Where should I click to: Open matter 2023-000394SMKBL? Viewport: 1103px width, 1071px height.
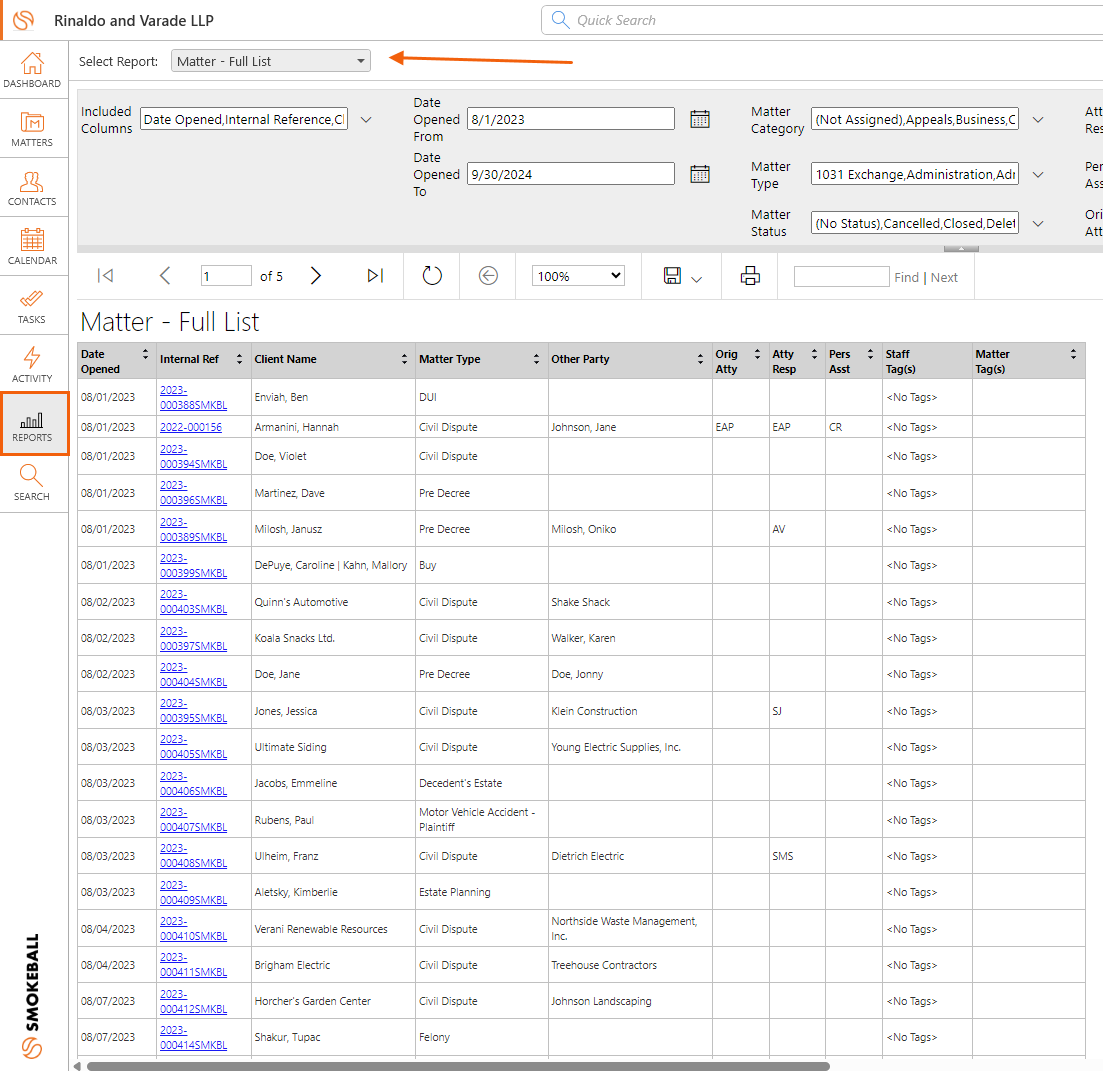[193, 456]
